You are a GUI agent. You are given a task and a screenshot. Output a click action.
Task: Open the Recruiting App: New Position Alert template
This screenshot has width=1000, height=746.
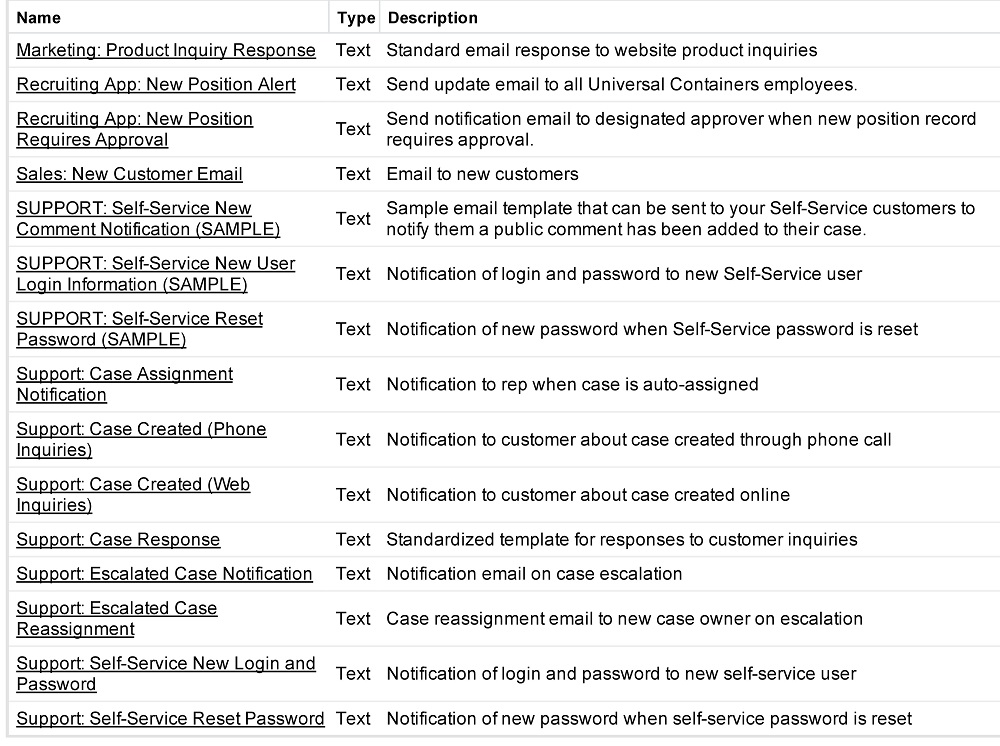click(x=155, y=84)
